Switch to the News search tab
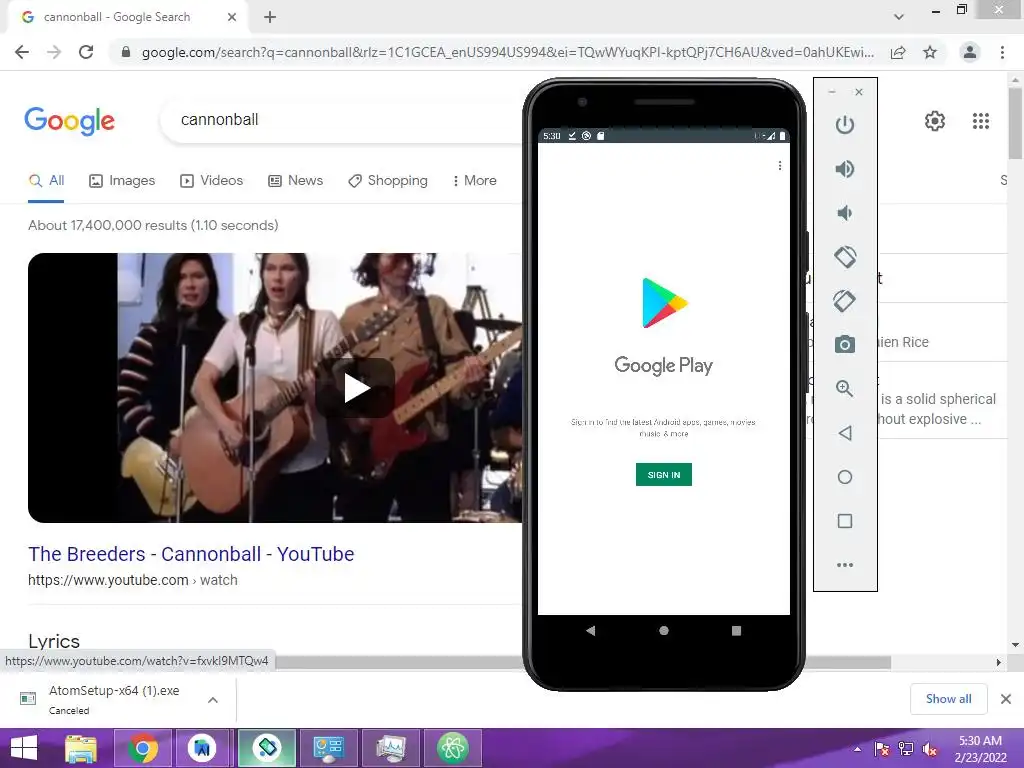 (296, 180)
